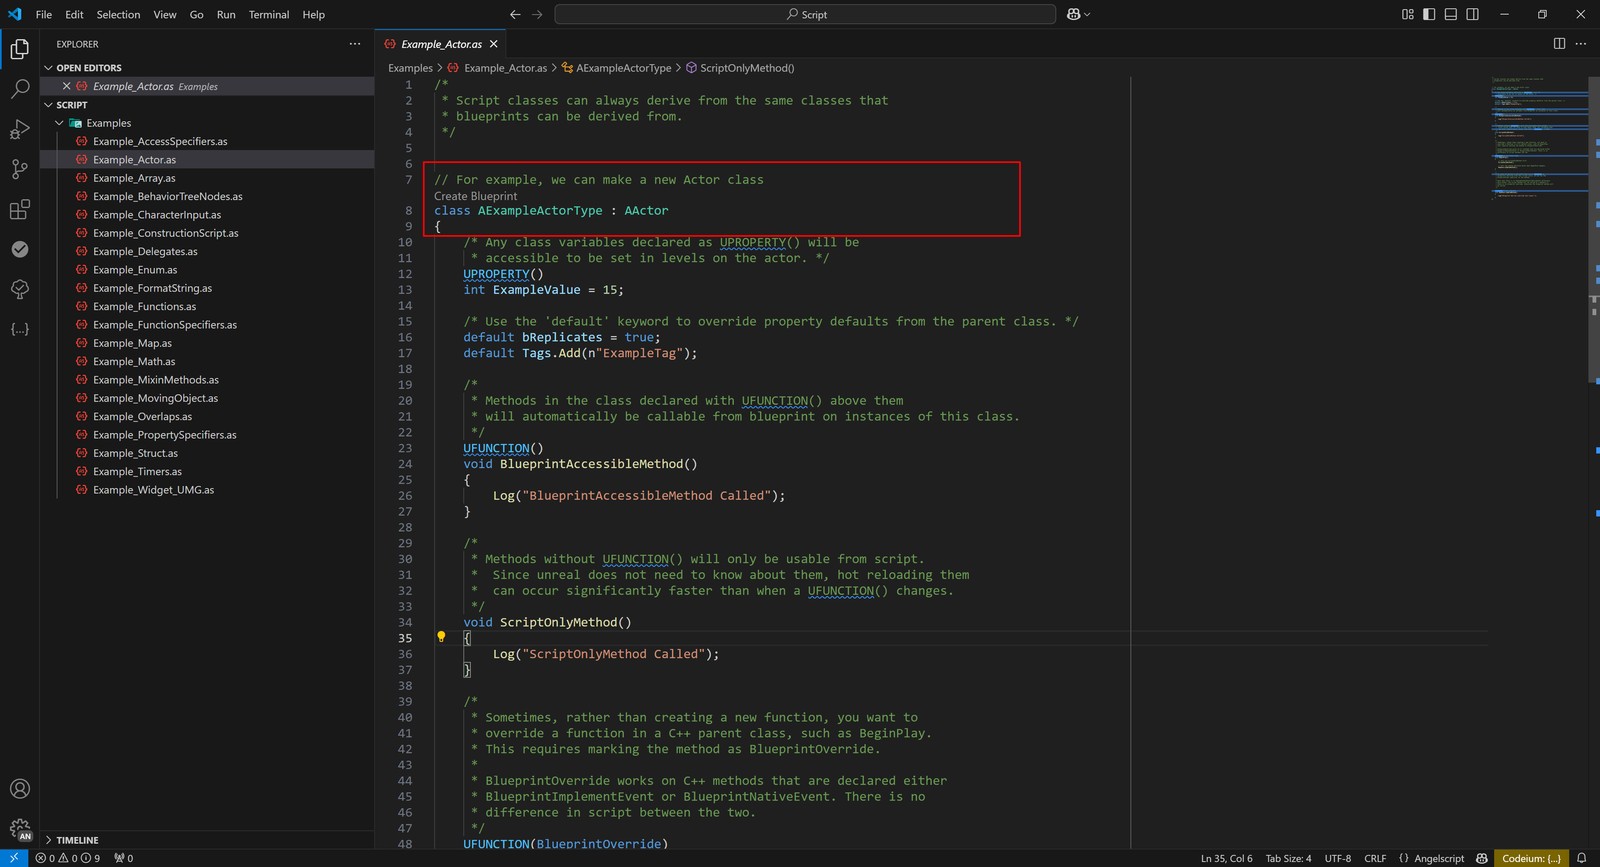Toggle the secondary side bar layout button

point(1473,14)
